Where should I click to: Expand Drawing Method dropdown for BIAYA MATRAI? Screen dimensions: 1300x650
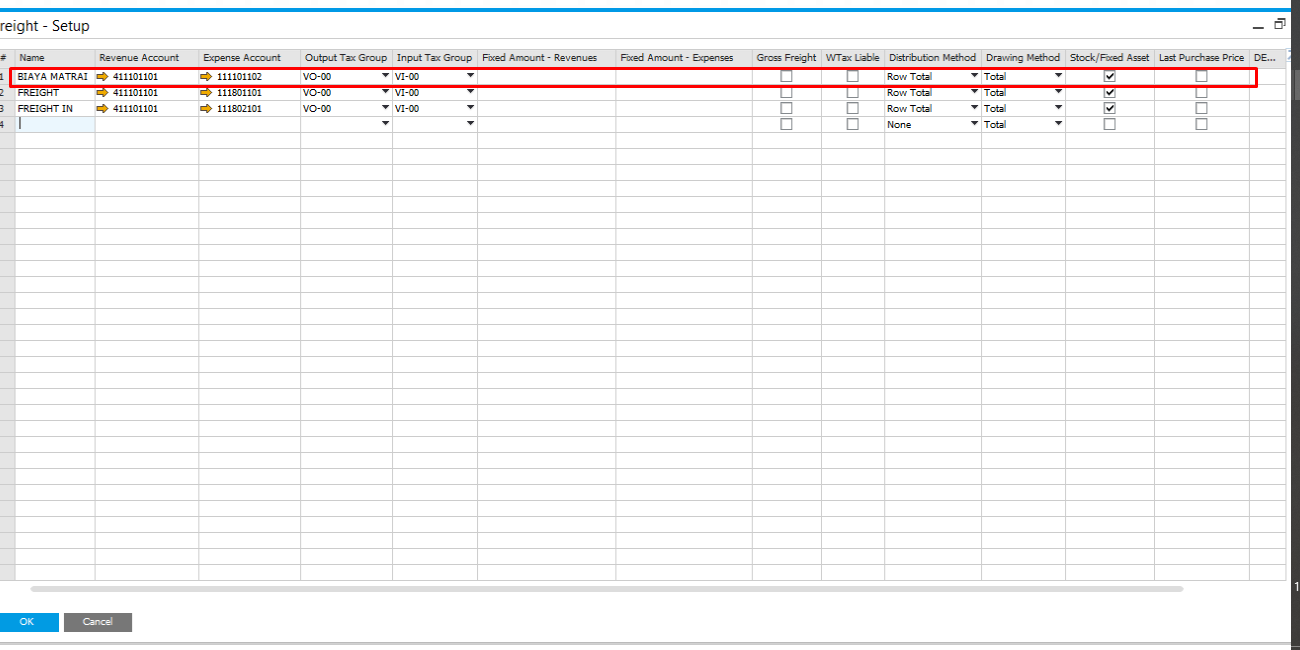tap(1058, 75)
